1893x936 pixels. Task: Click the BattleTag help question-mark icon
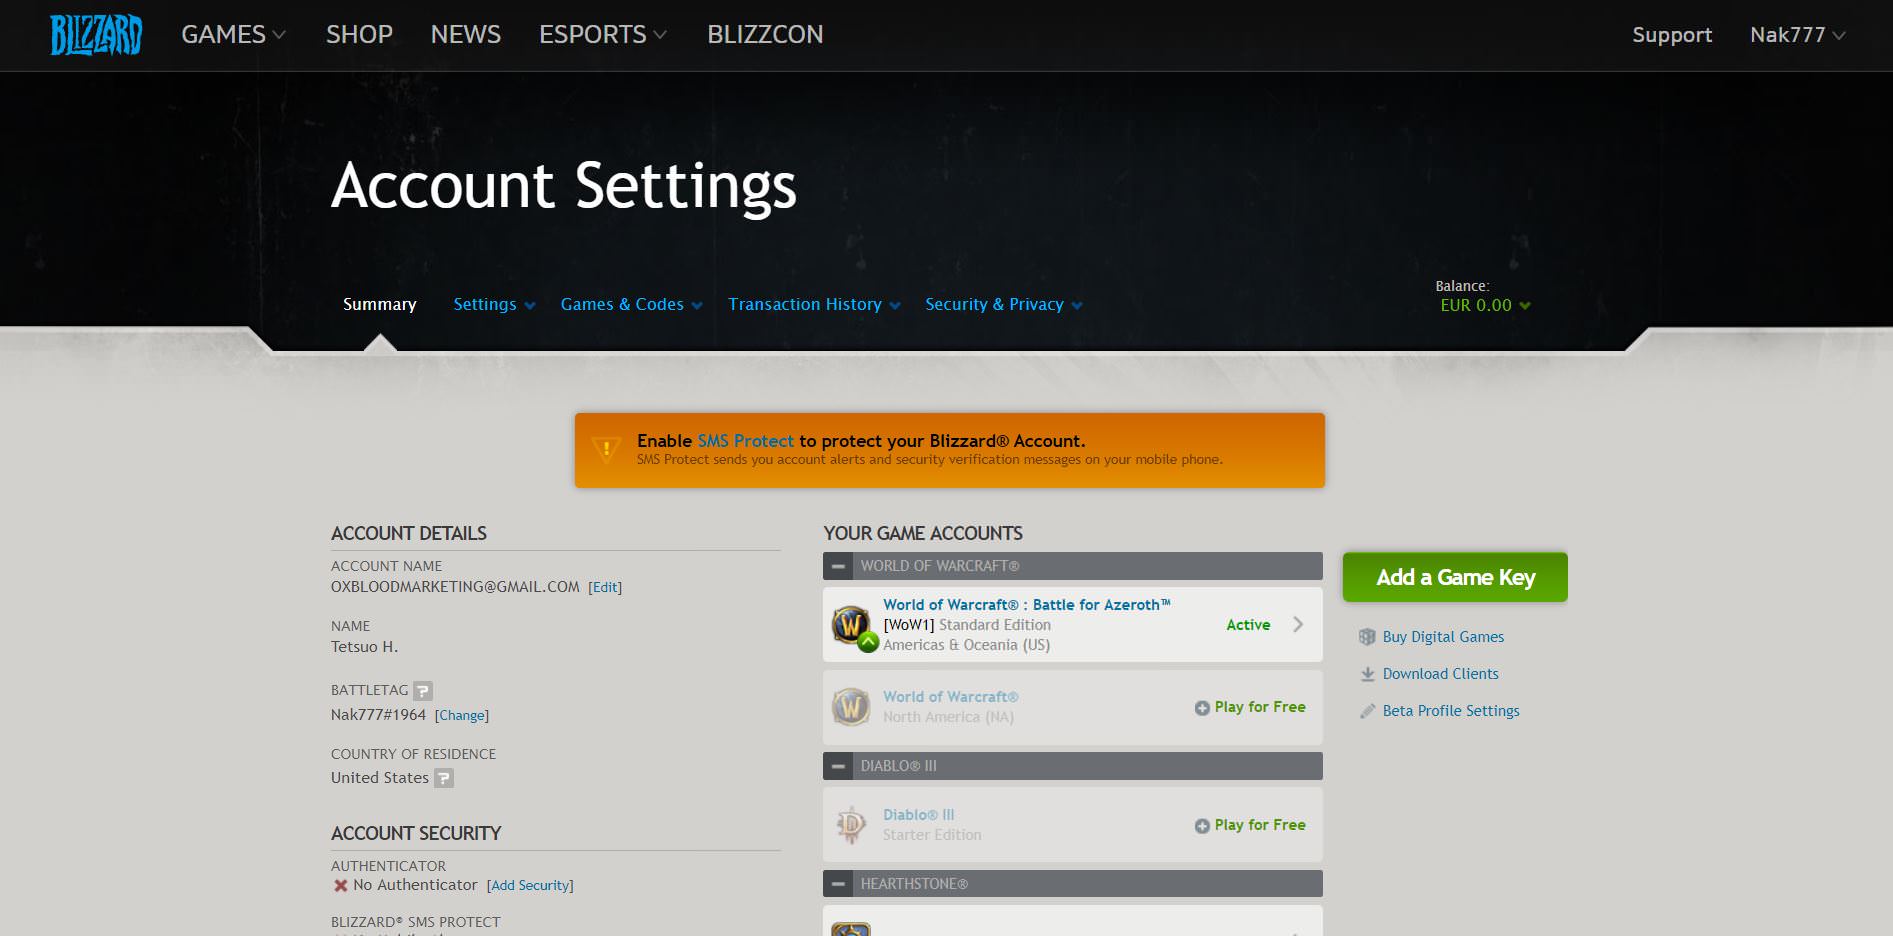coord(423,691)
